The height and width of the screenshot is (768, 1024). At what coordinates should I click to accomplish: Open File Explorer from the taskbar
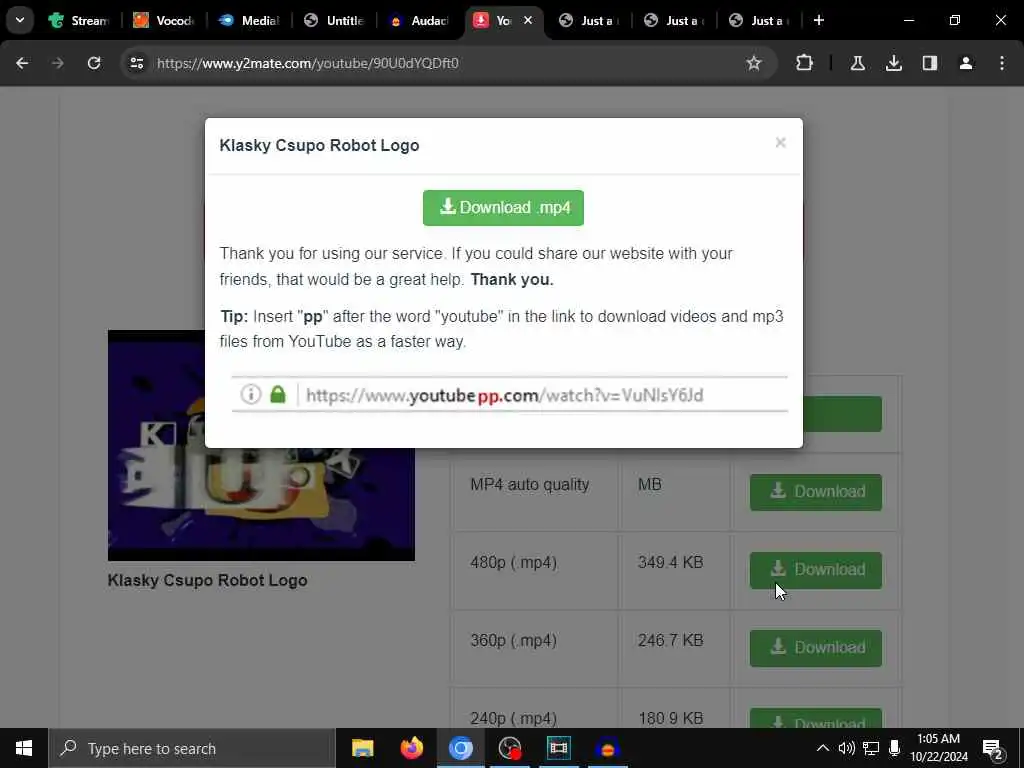(362, 748)
